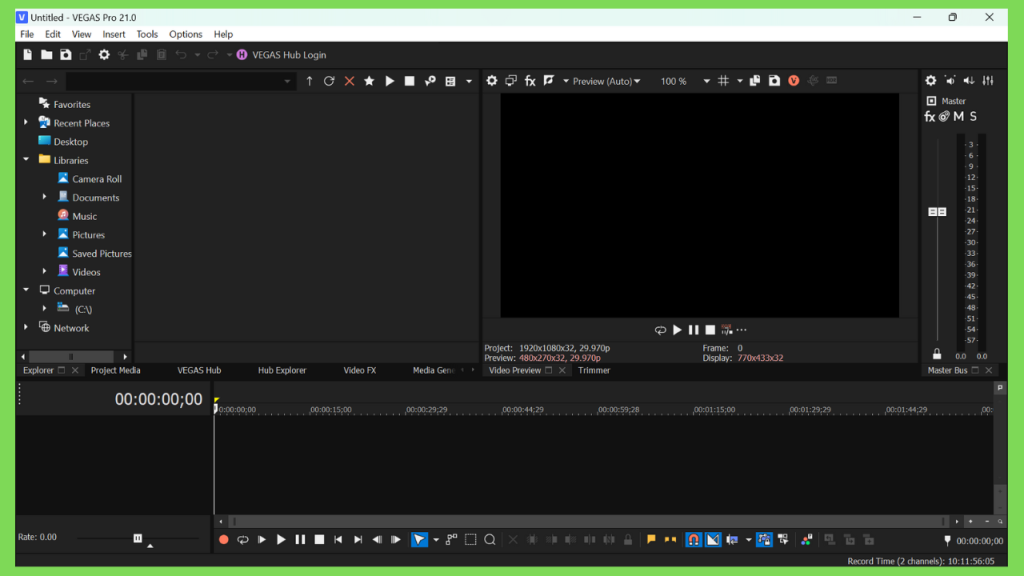
Task: Save the project with the disk icon
Action: (65, 55)
